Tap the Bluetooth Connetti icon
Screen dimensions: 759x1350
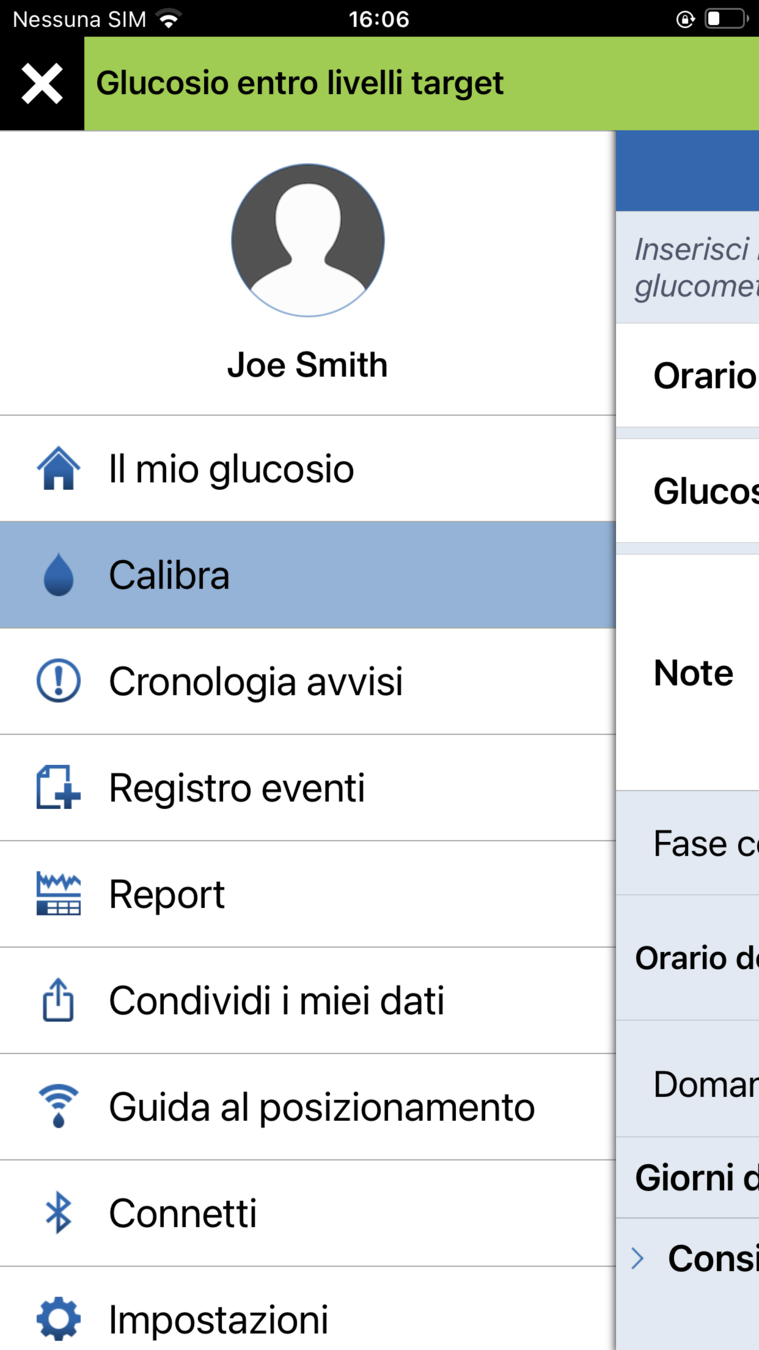[x=58, y=1213]
